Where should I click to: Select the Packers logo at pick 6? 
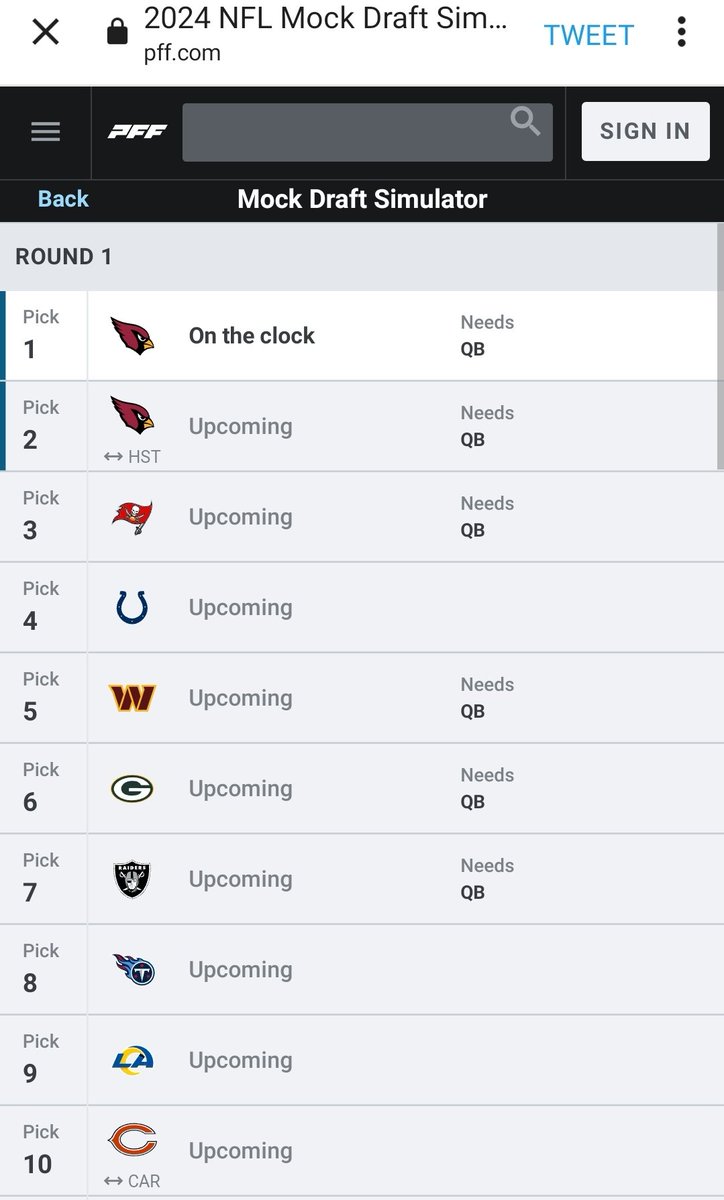point(132,788)
